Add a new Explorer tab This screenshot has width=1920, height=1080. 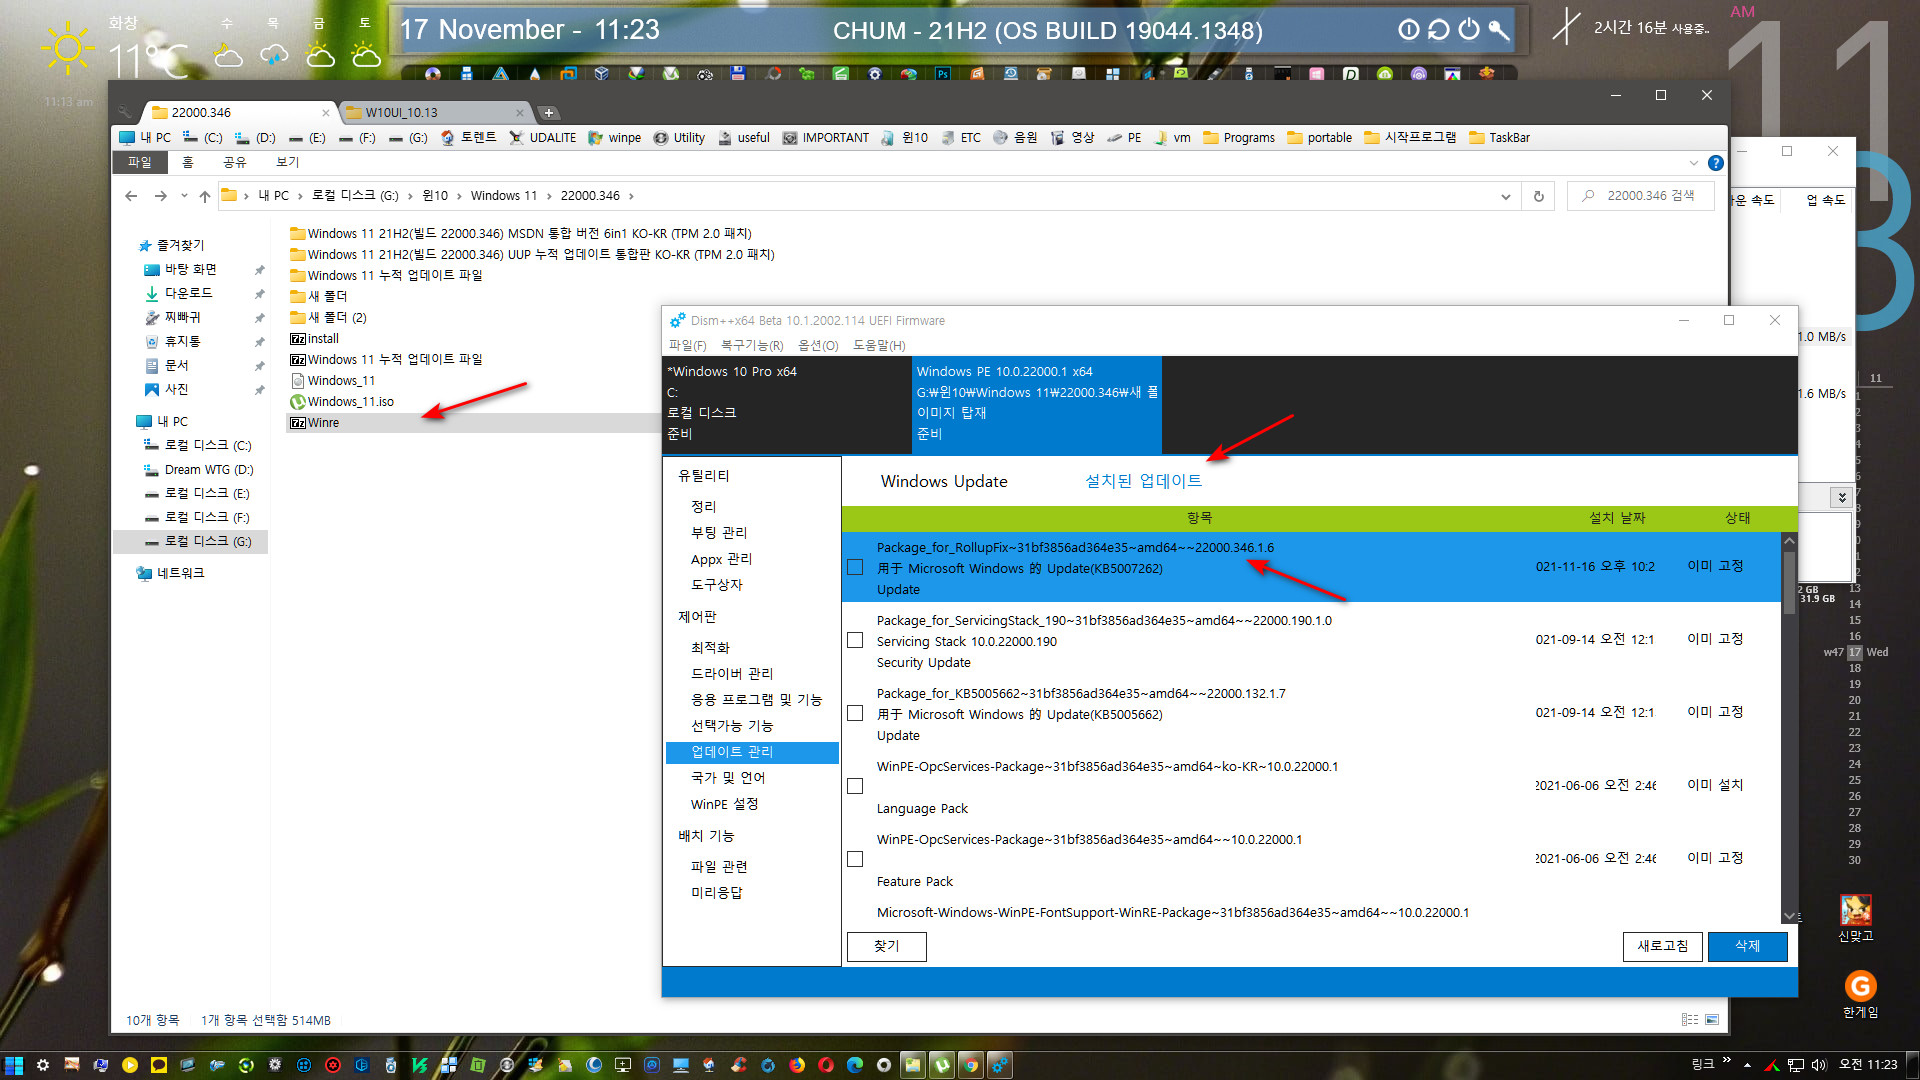click(548, 113)
